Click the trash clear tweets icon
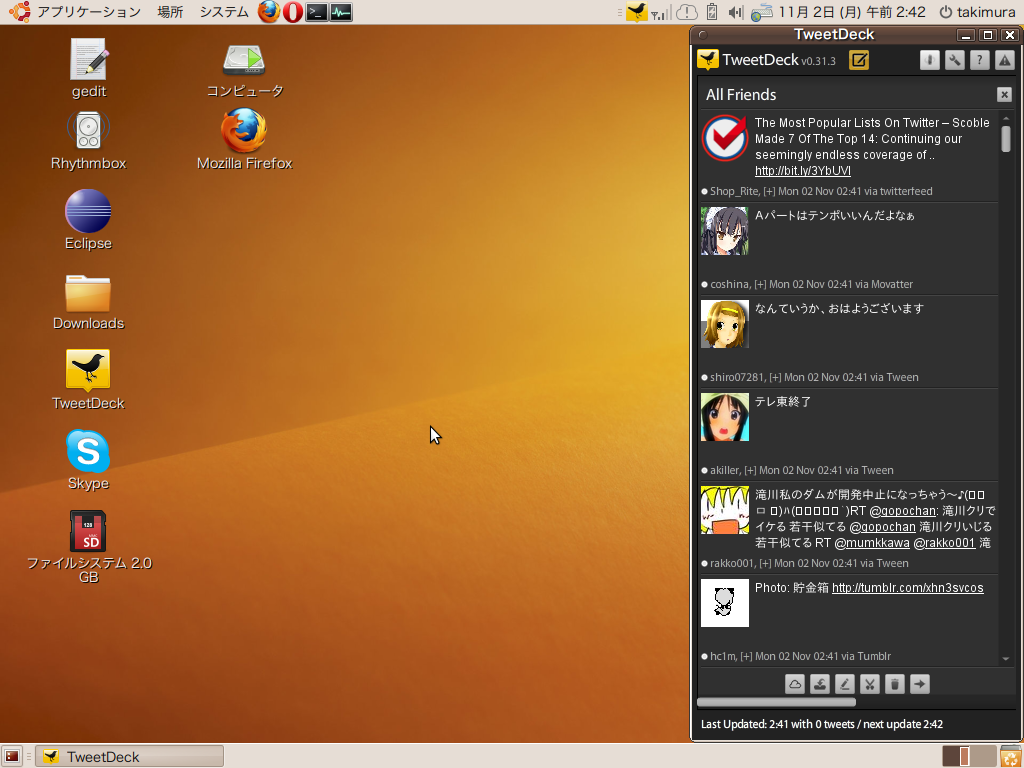Image resolution: width=1024 pixels, height=768 pixels. coord(895,684)
